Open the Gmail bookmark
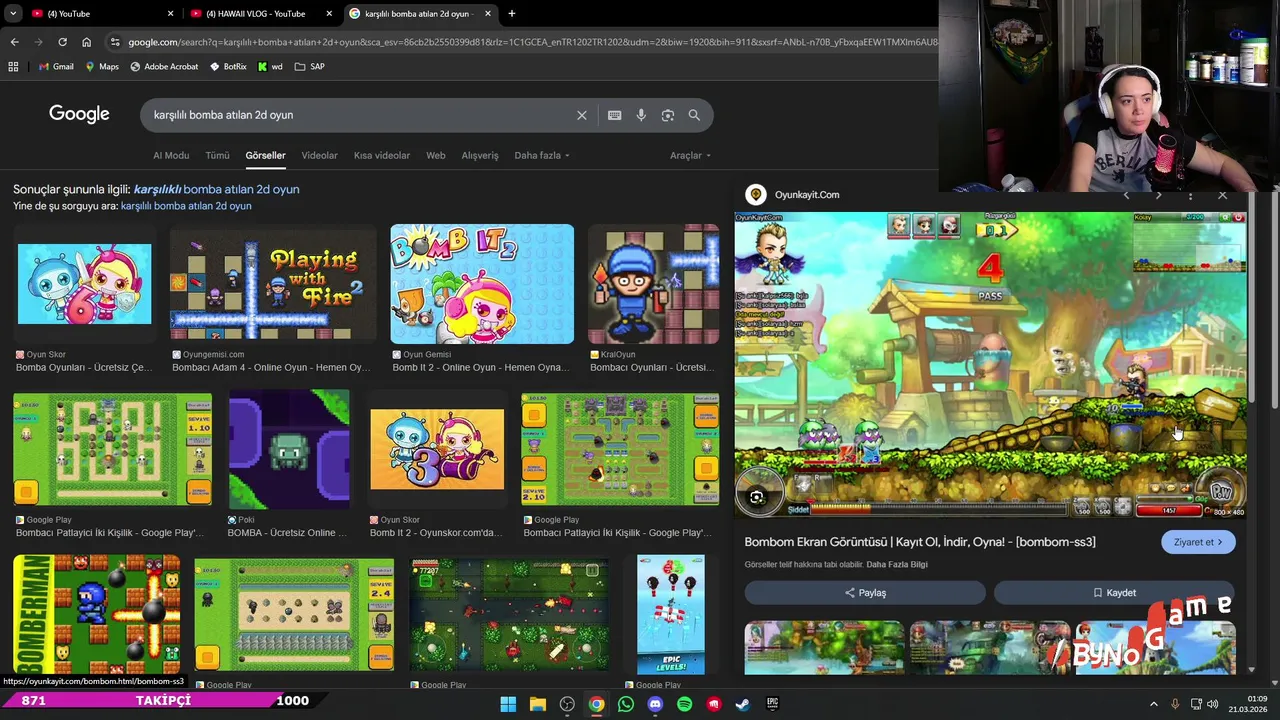The image size is (1280, 720). [56, 66]
